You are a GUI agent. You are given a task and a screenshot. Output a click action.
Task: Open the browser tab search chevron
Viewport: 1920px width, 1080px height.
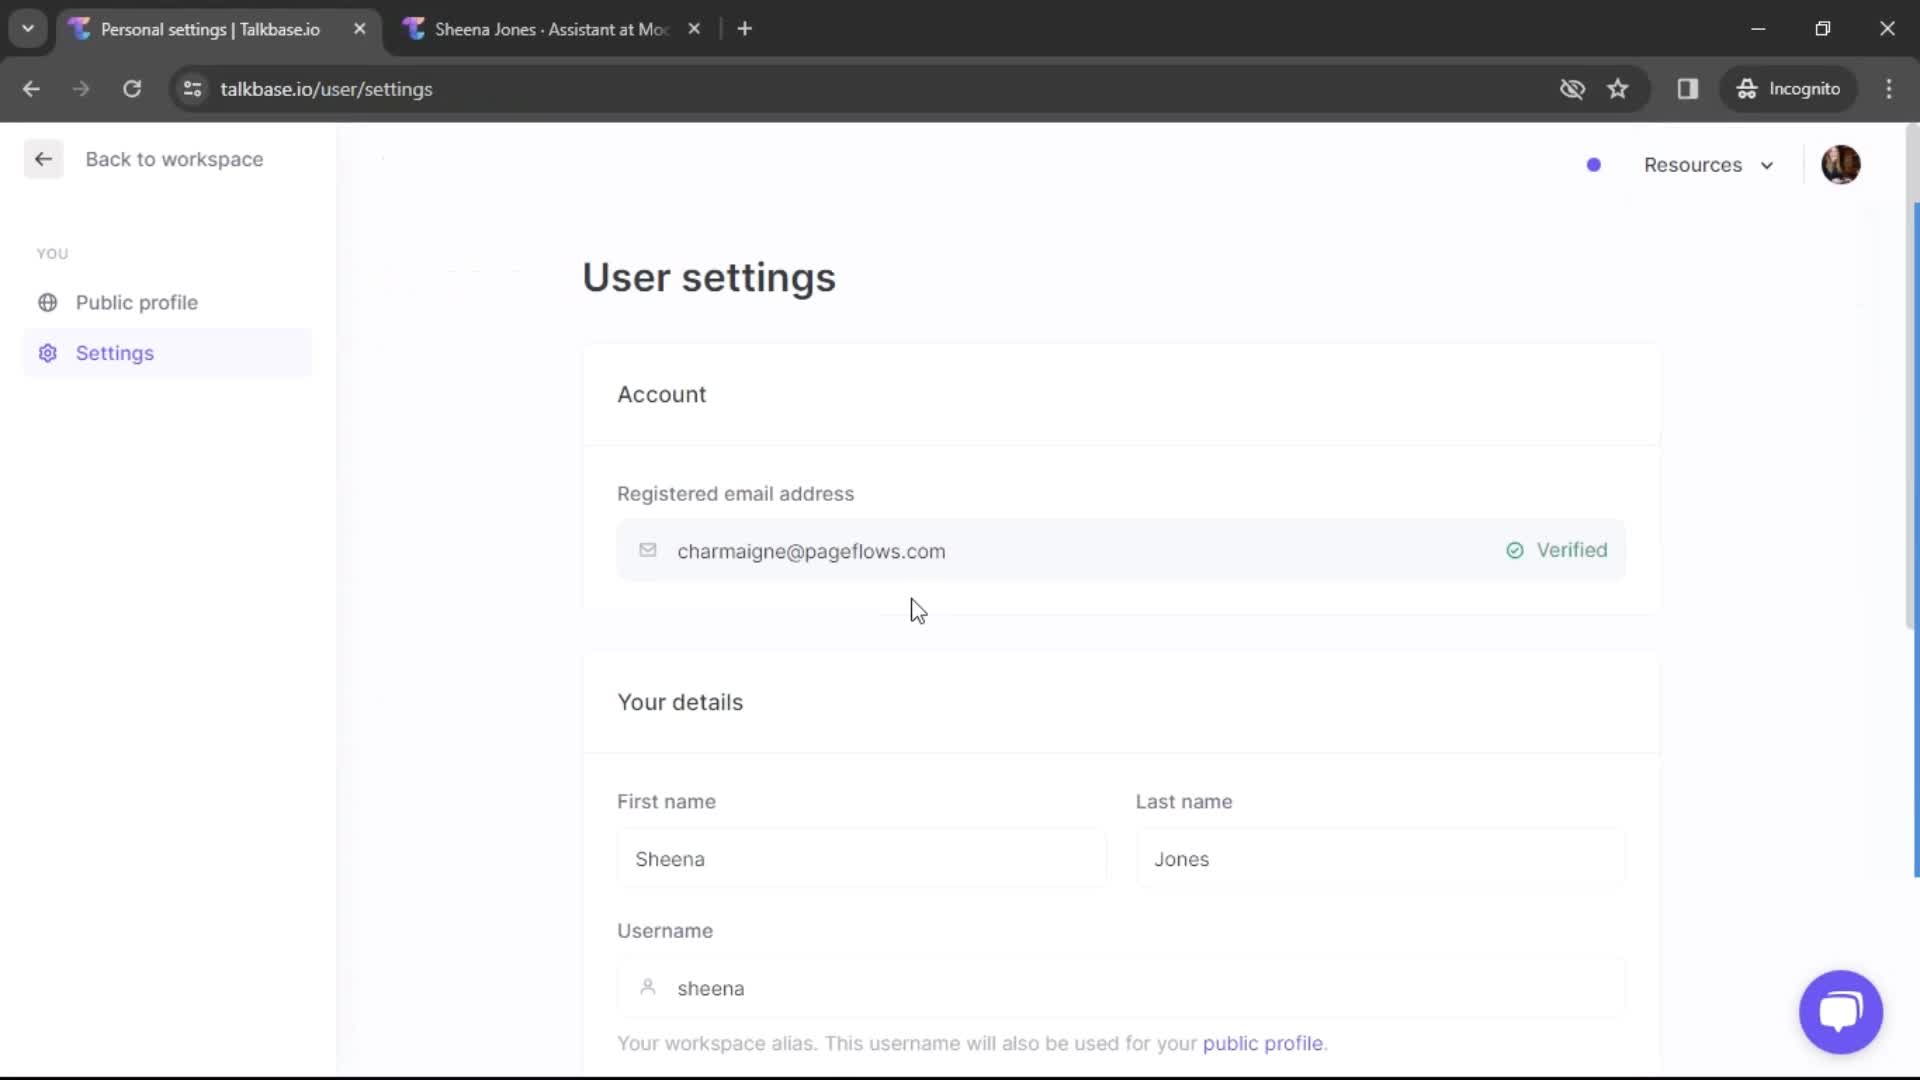click(x=27, y=28)
